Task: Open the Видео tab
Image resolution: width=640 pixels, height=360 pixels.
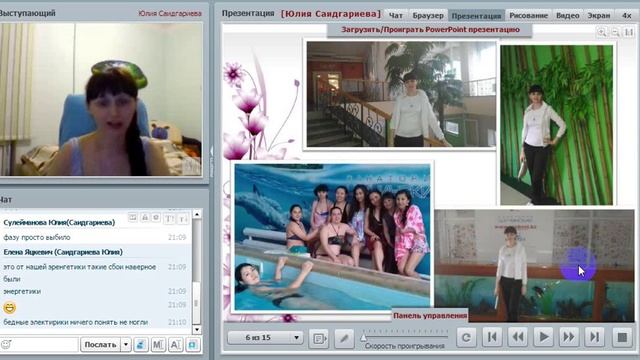Action: click(567, 16)
